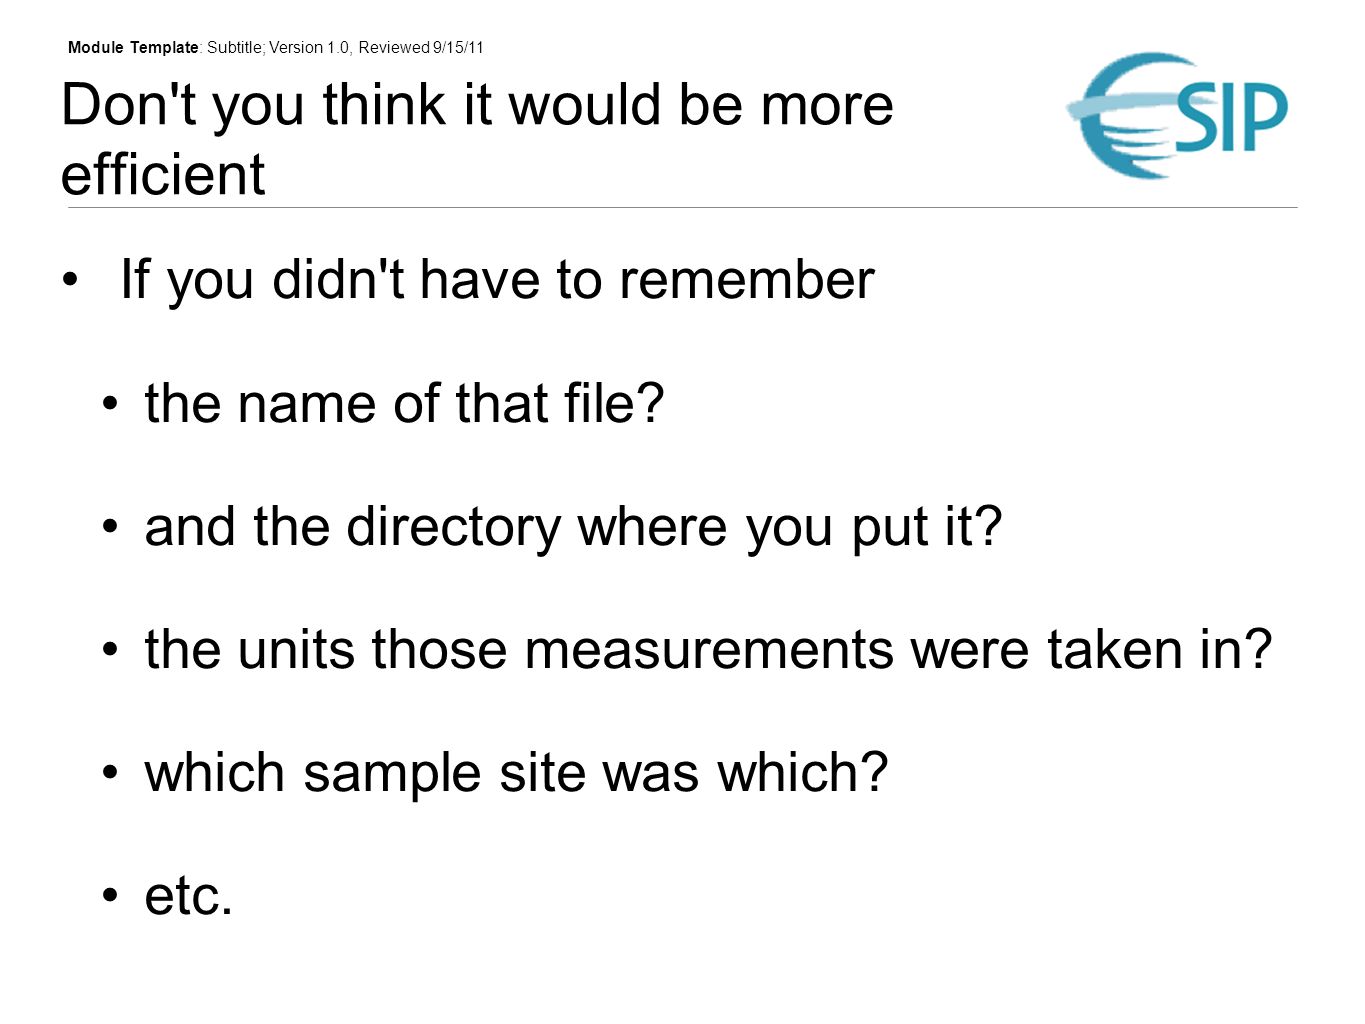The image size is (1365, 1024).
Task: Click the "Version 1.0" header text
Action: pyautogui.click(x=309, y=47)
